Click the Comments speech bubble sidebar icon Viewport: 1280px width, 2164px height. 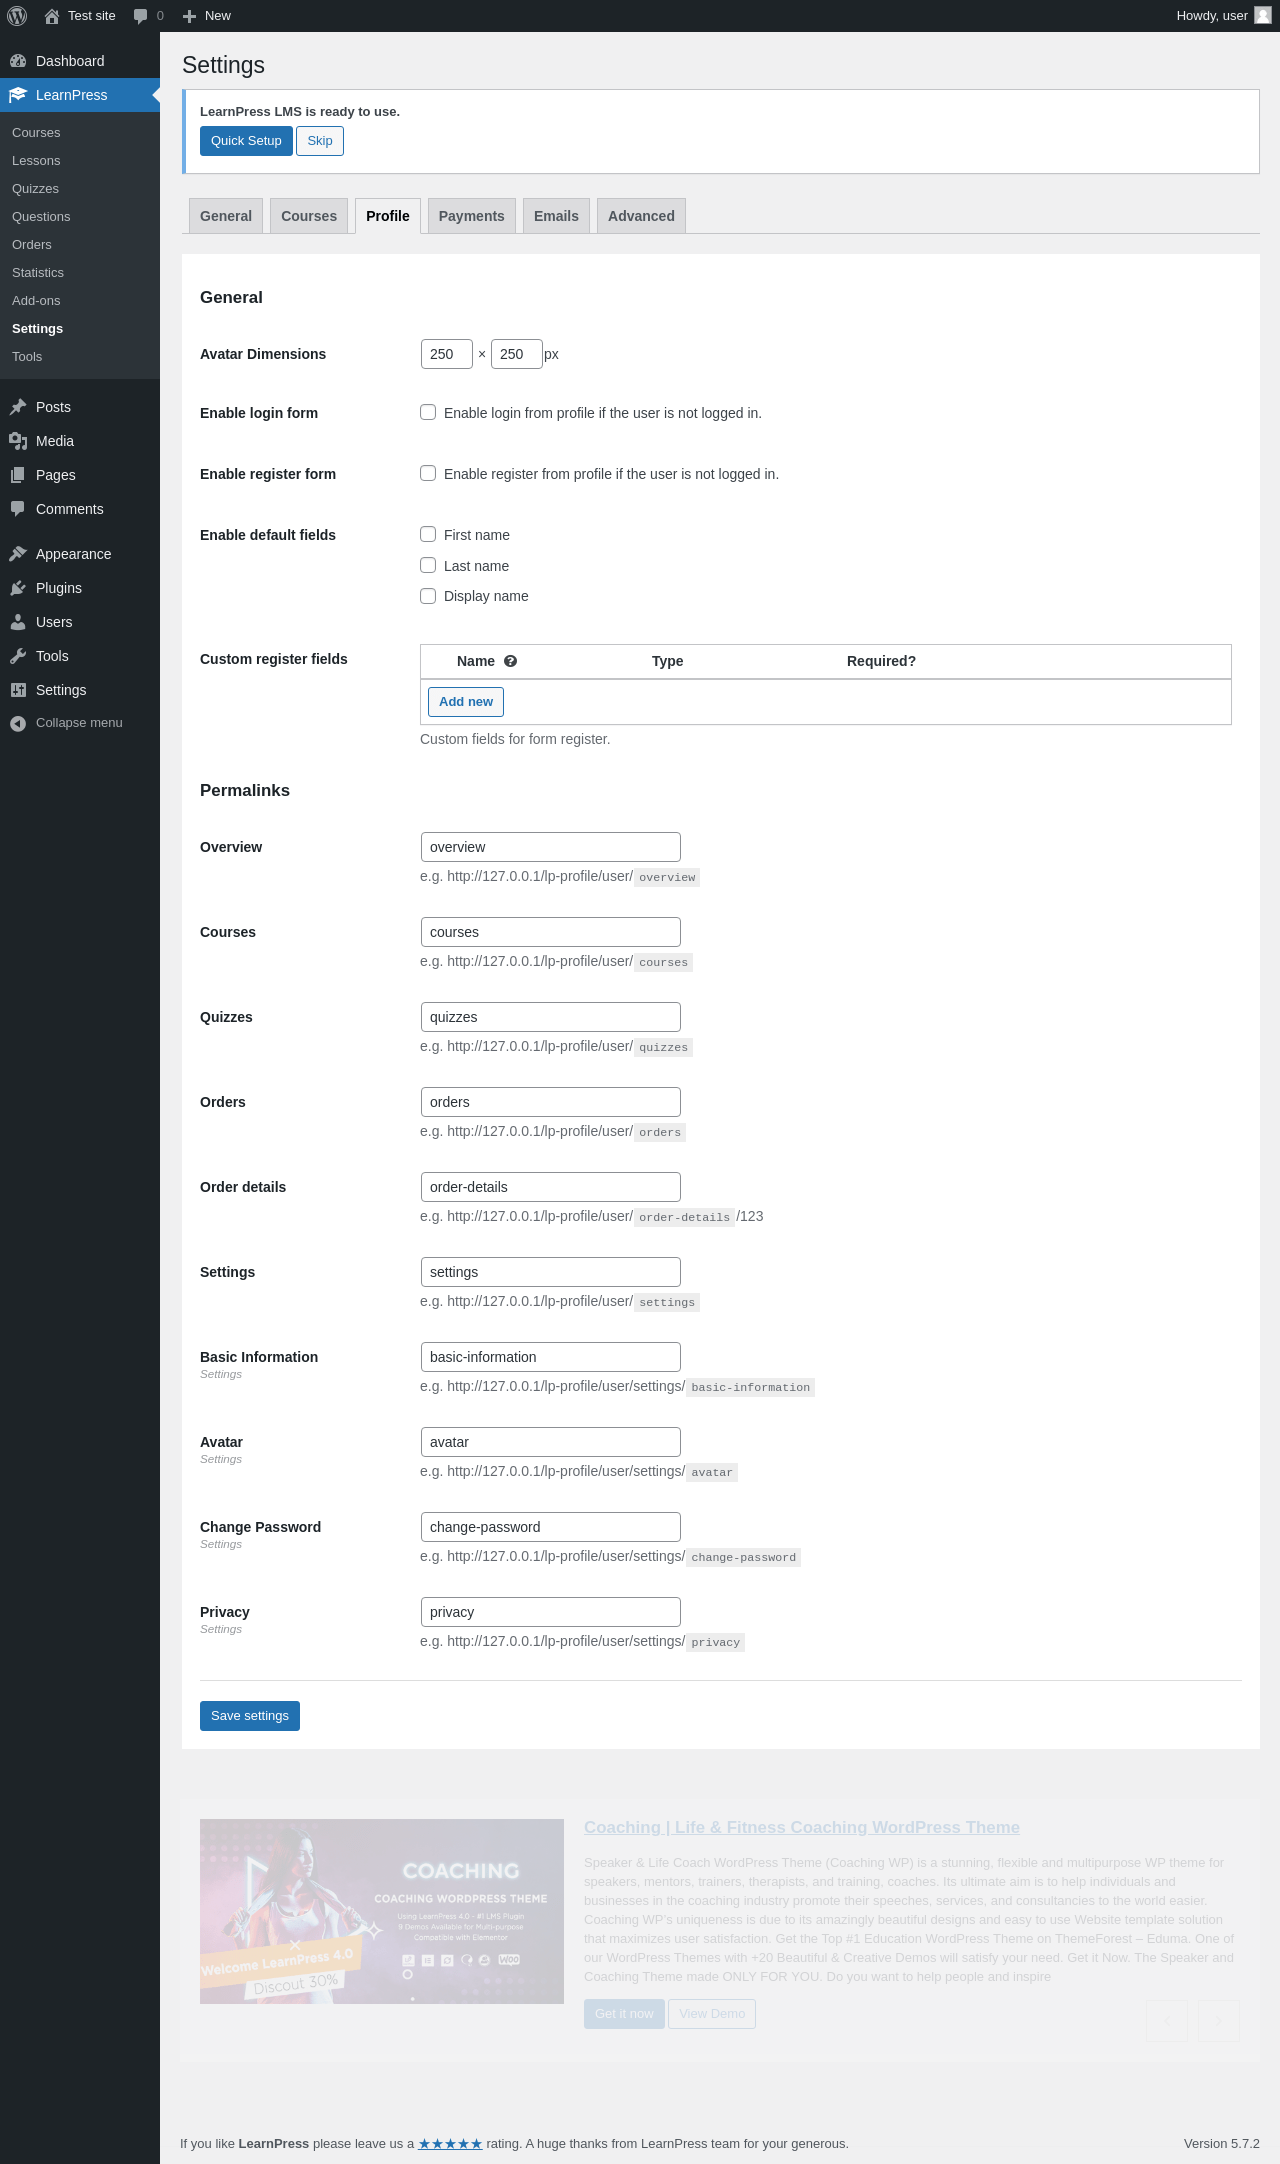[x=18, y=509]
